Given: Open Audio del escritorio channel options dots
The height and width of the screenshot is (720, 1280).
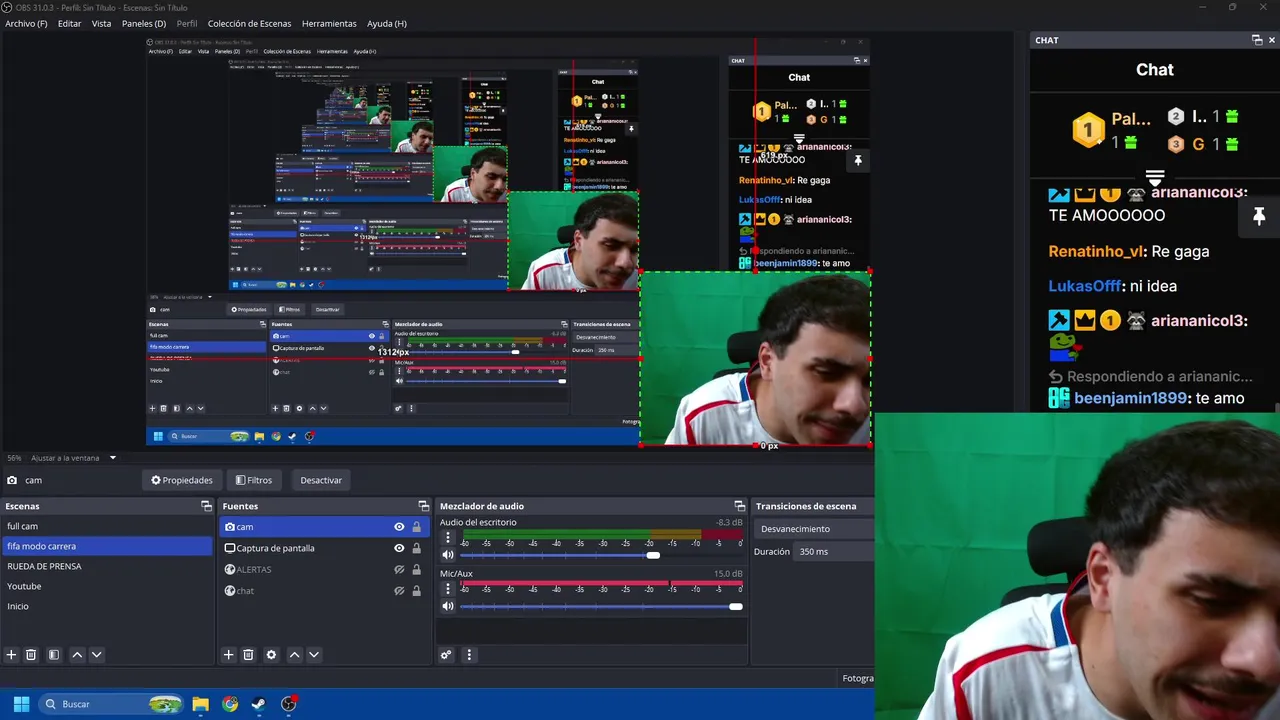Looking at the screenshot, I should click(448, 538).
